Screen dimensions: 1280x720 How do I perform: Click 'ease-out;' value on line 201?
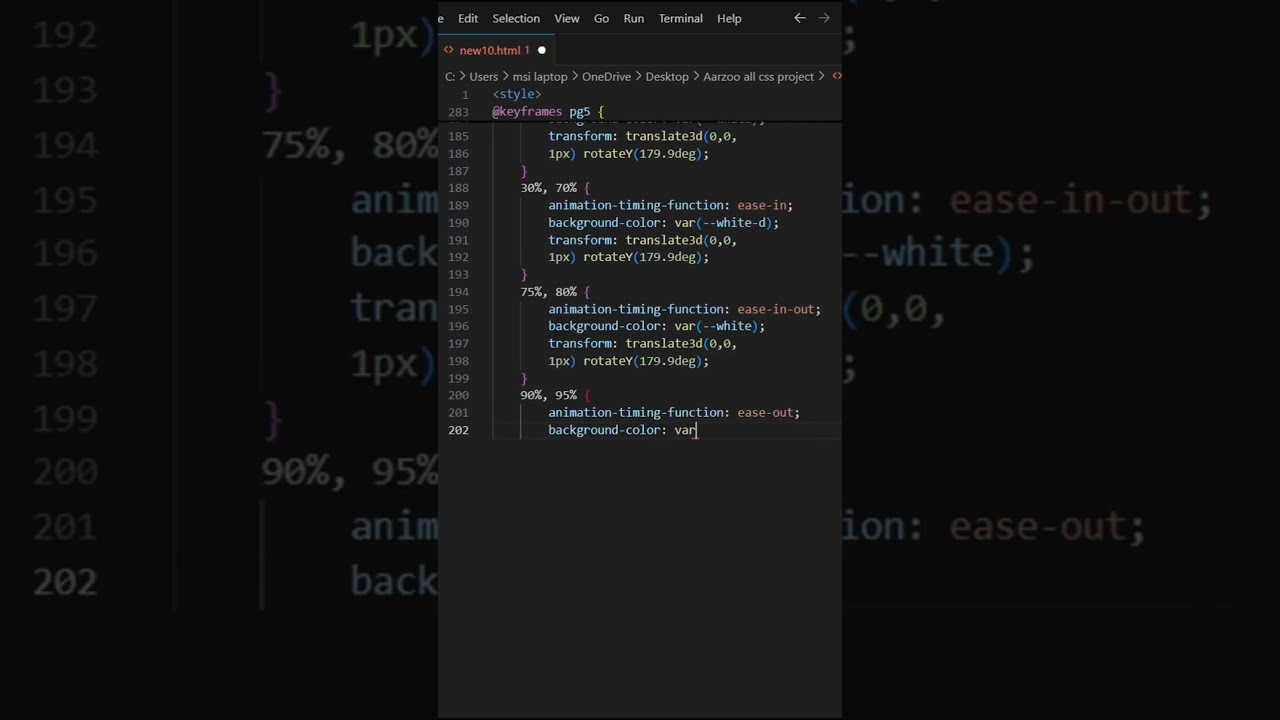768,412
